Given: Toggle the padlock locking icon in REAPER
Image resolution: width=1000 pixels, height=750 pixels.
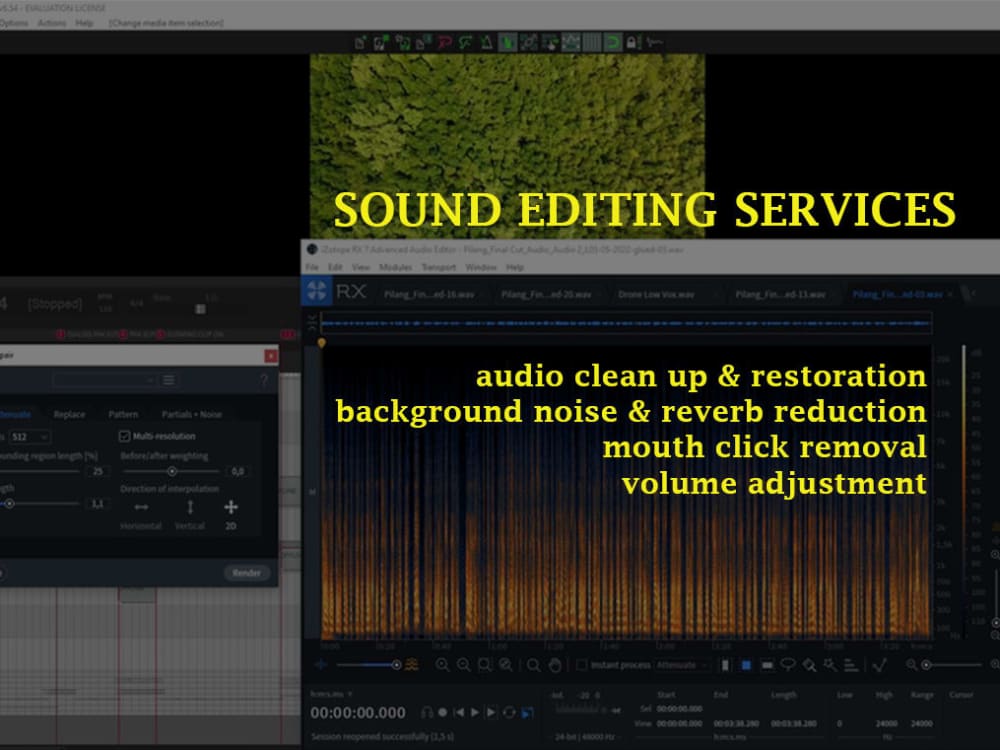Looking at the screenshot, I should [632, 43].
